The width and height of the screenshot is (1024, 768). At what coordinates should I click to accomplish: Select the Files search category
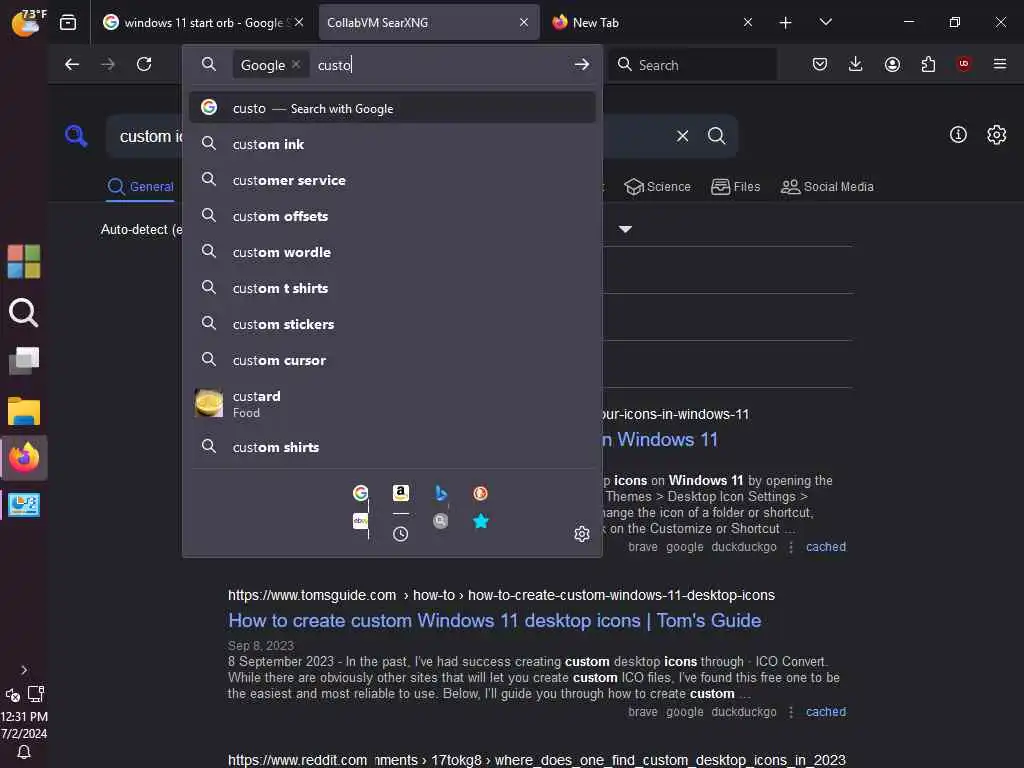point(735,187)
